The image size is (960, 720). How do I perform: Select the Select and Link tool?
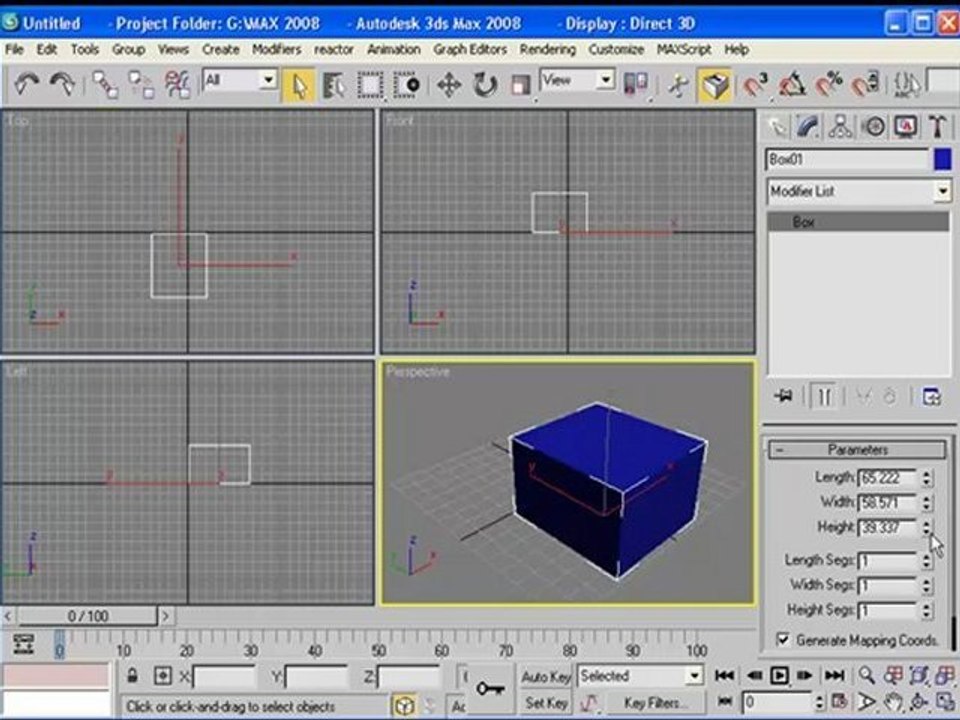[105, 84]
